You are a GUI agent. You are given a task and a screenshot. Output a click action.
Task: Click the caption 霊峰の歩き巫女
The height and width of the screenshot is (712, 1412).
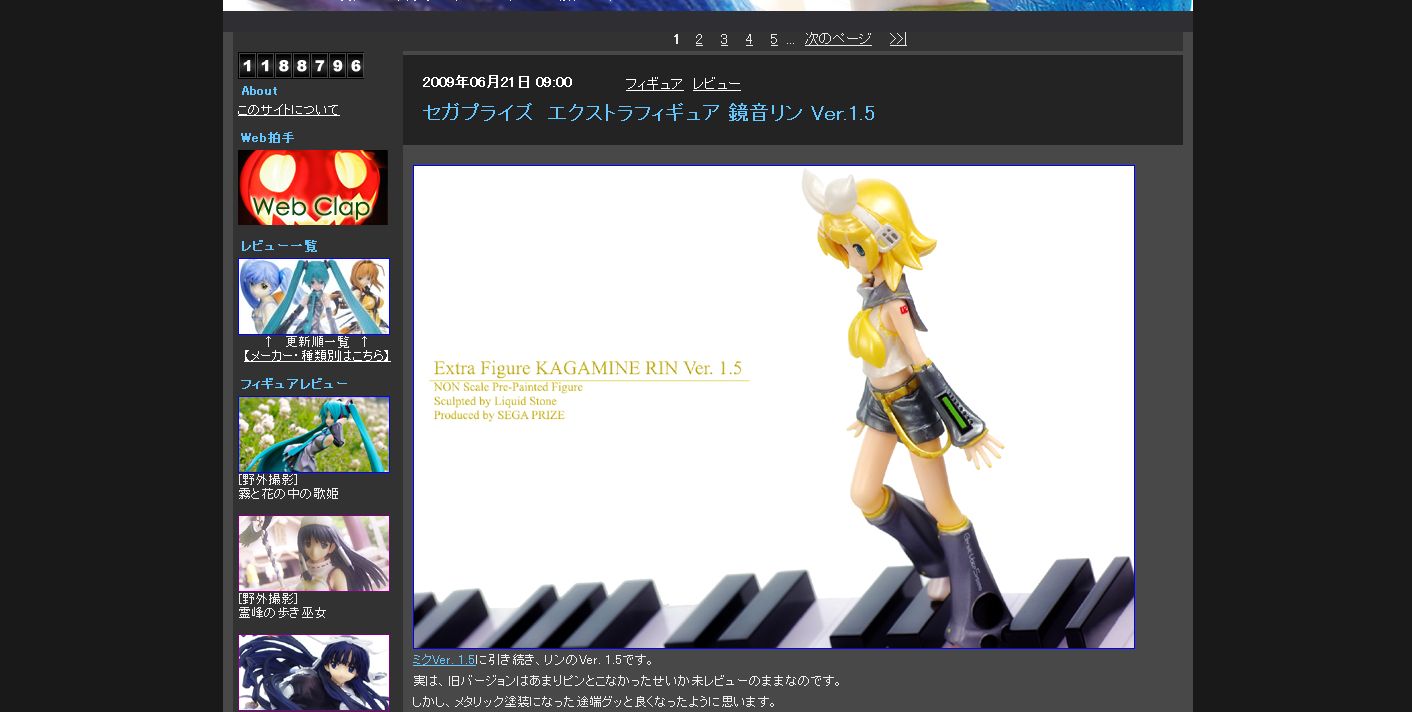pyautogui.click(x=282, y=613)
